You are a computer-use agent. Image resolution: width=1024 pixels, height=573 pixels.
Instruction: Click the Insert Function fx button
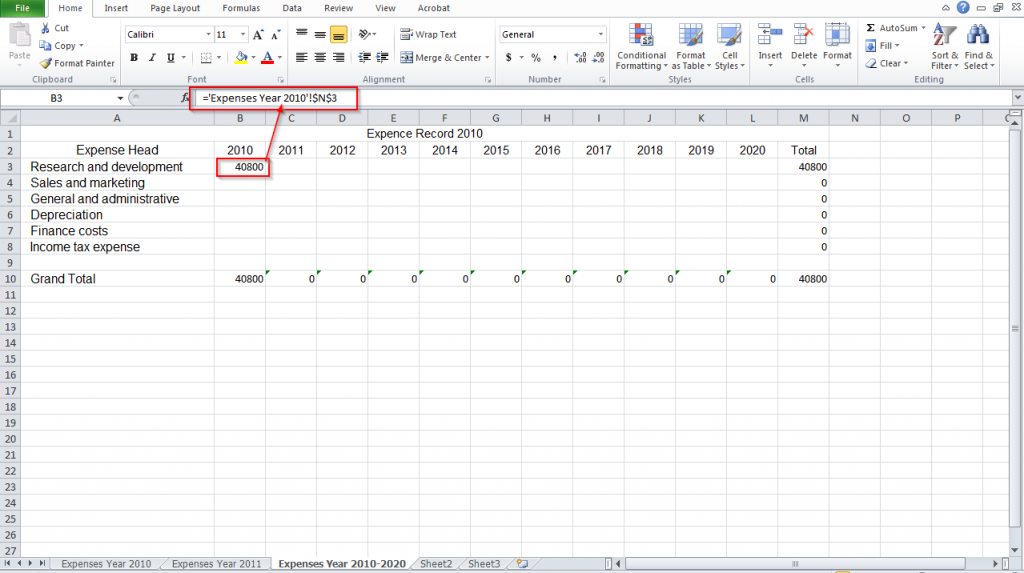coord(185,98)
